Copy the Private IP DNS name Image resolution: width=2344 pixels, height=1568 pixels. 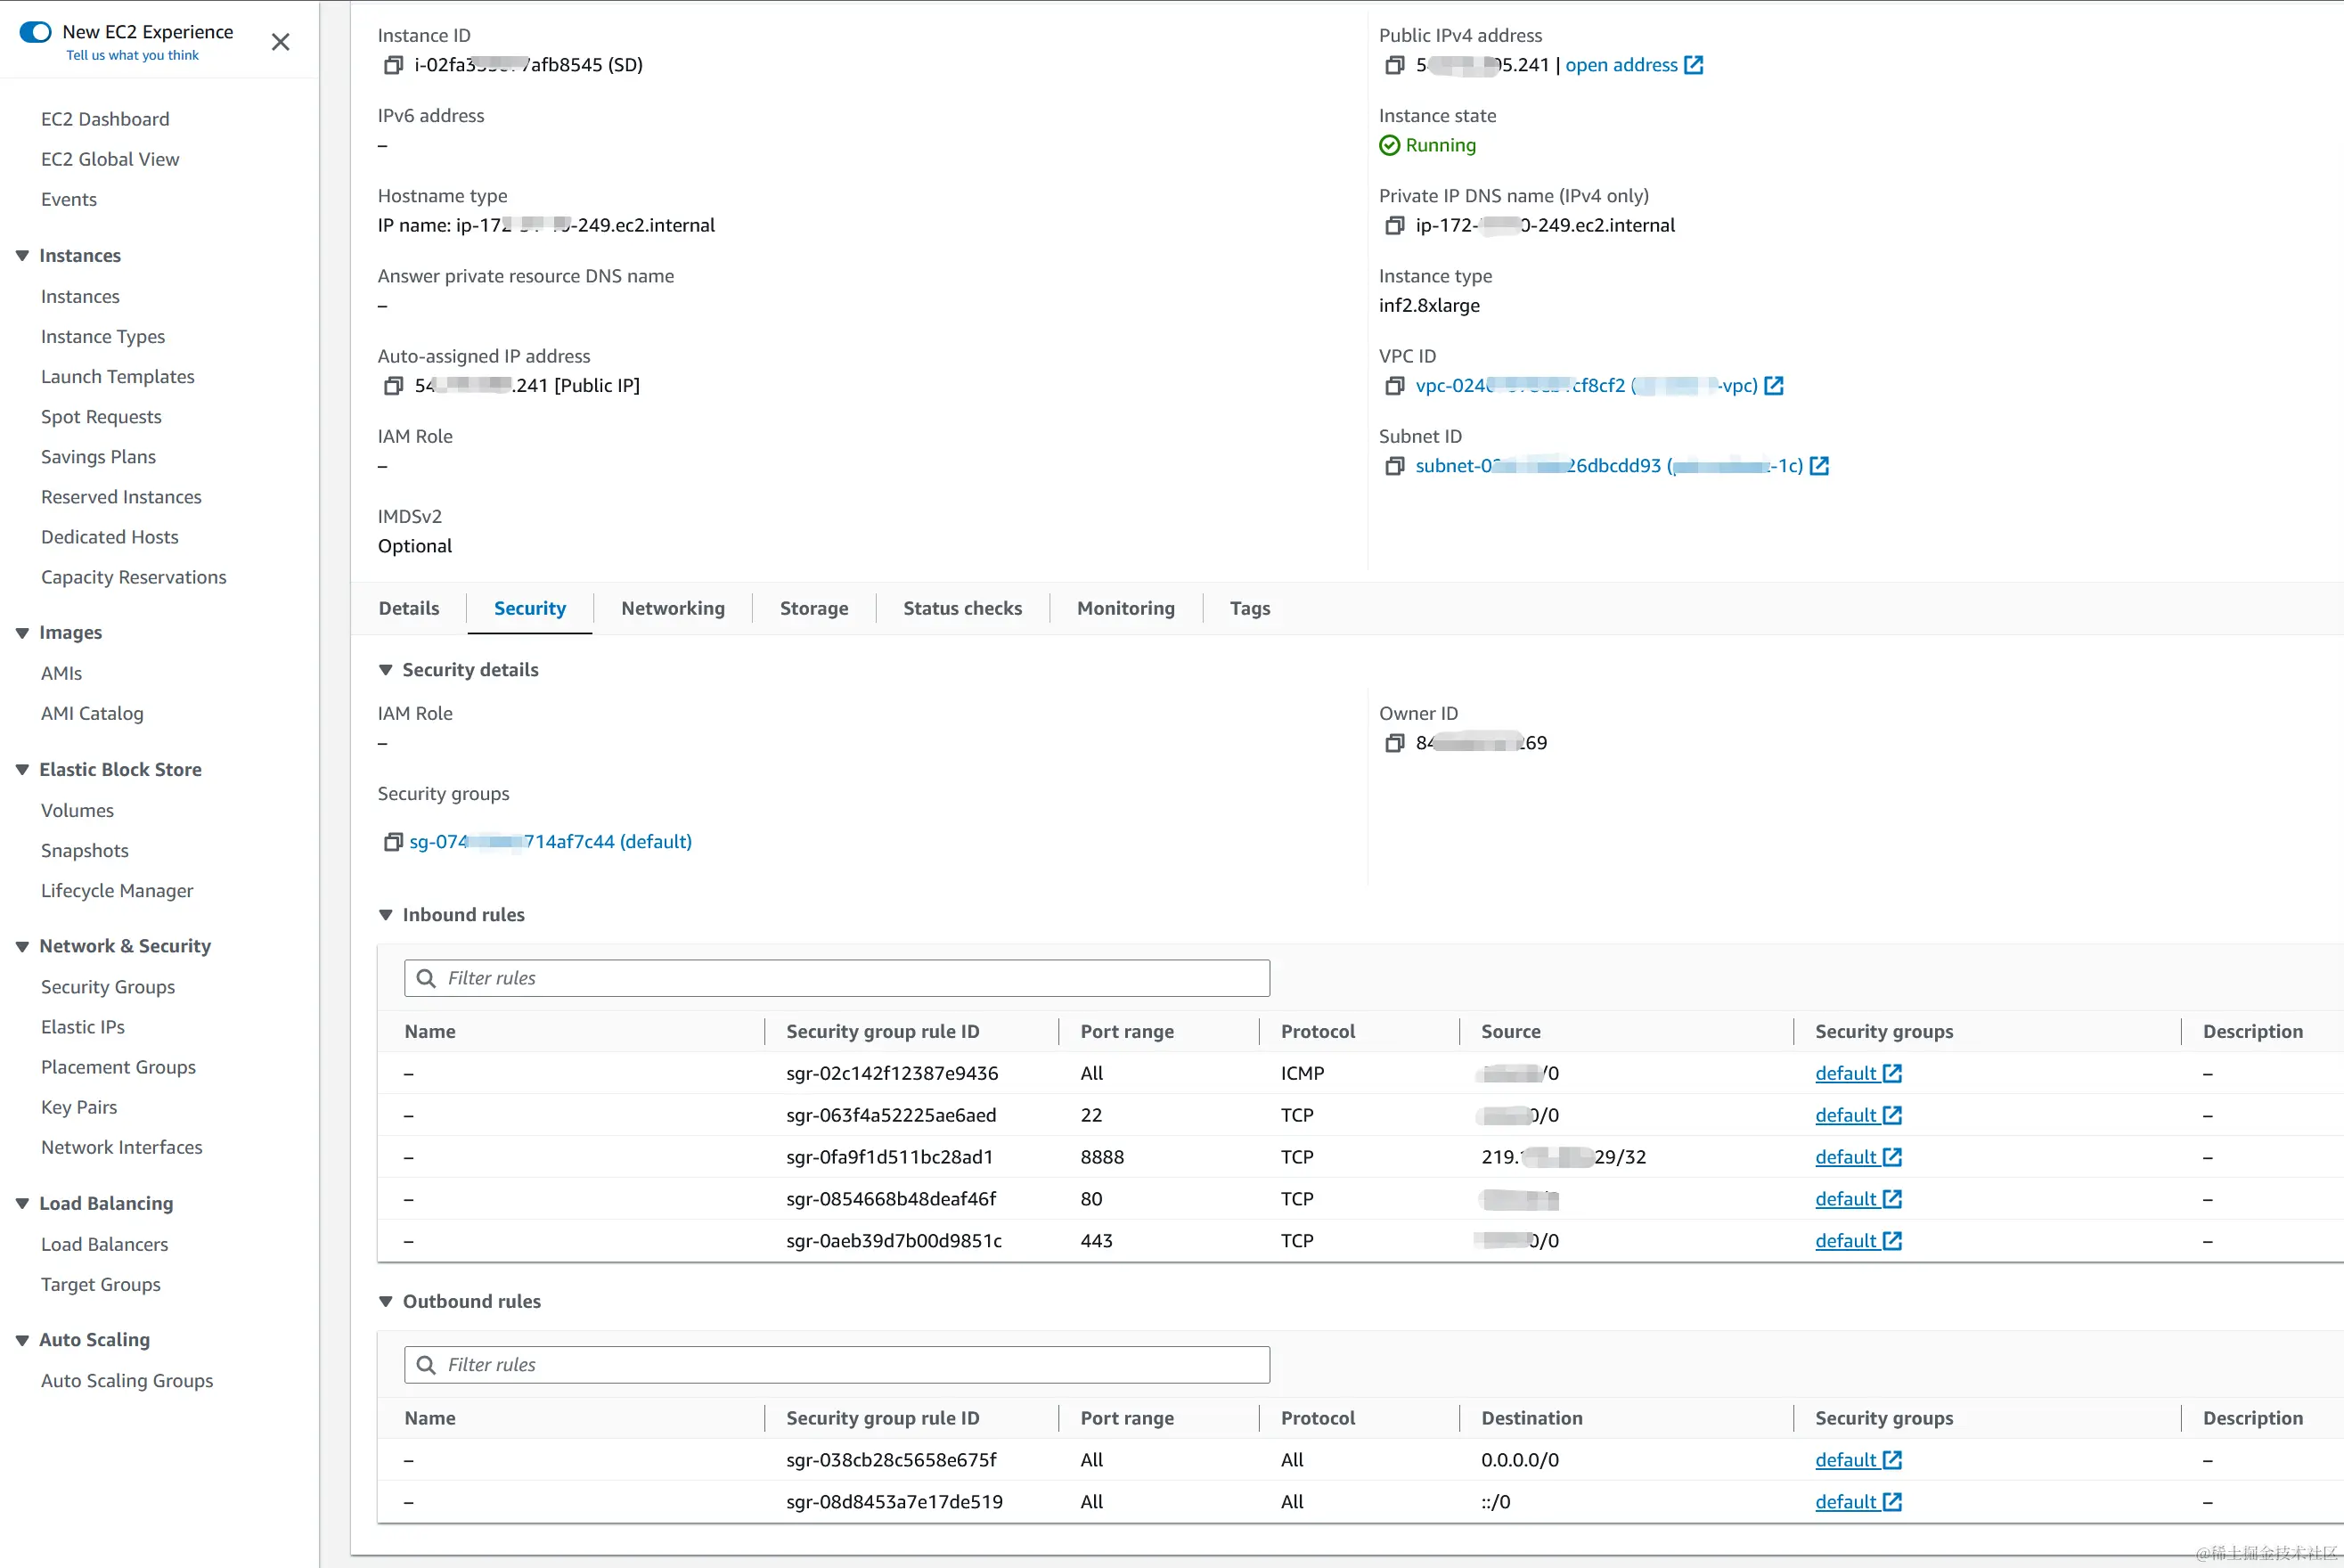pyautogui.click(x=1395, y=225)
